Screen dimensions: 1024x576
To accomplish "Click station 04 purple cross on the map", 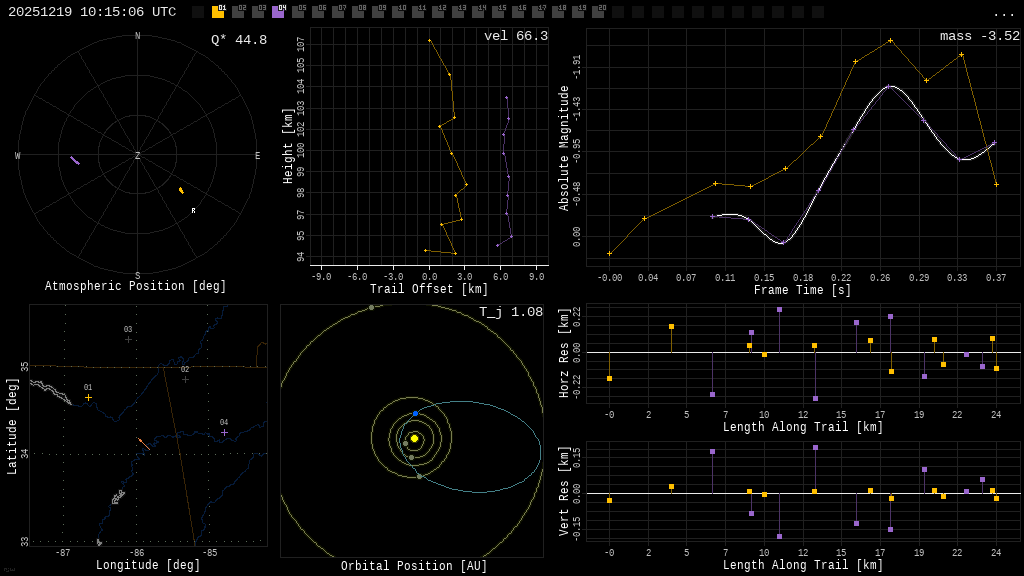I will (224, 432).
